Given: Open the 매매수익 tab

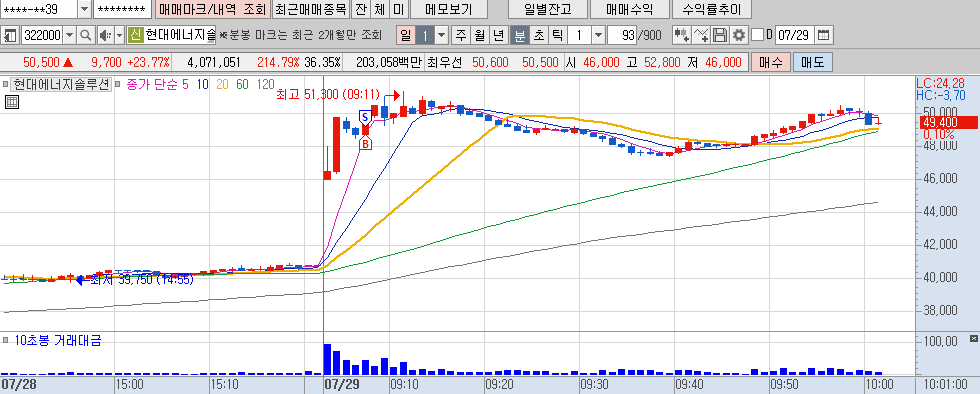Looking at the screenshot, I should [x=629, y=9].
